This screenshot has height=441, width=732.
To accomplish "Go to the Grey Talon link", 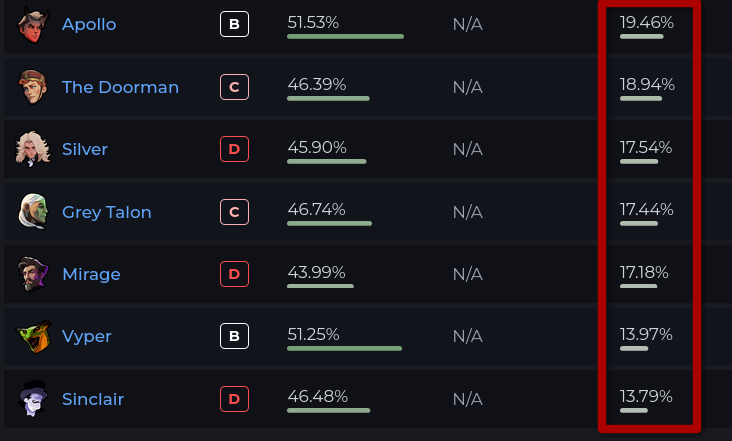I will pyautogui.click(x=107, y=212).
